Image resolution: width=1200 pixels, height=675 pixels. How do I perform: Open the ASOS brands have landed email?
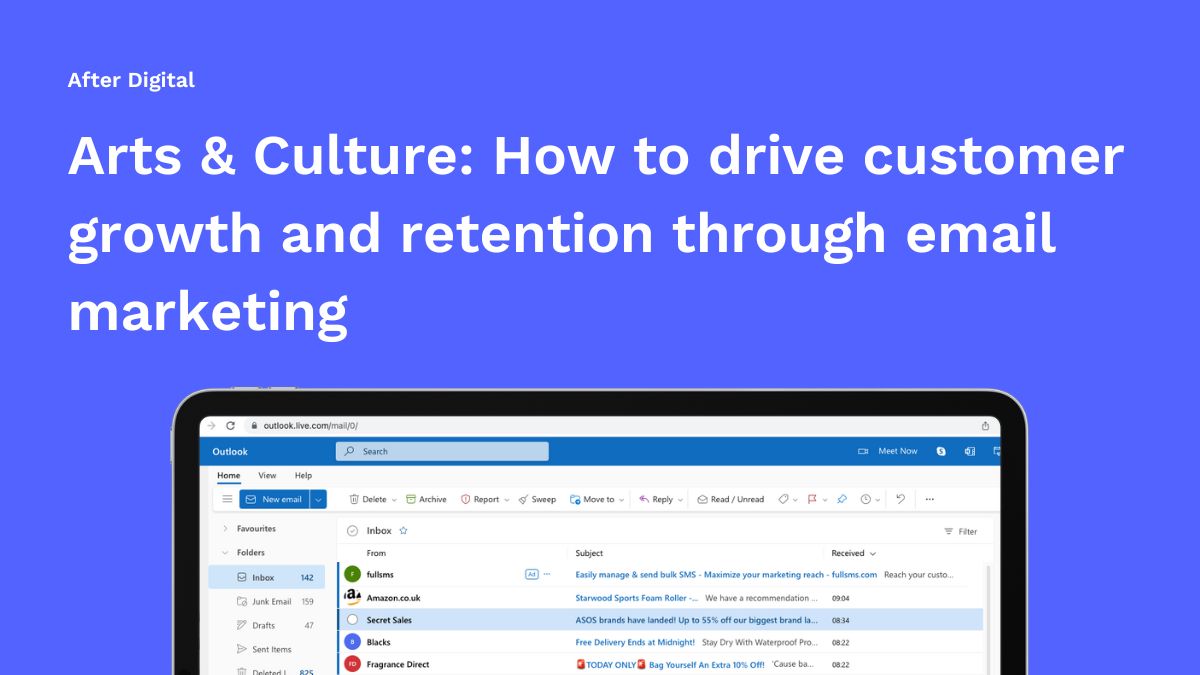[696, 620]
